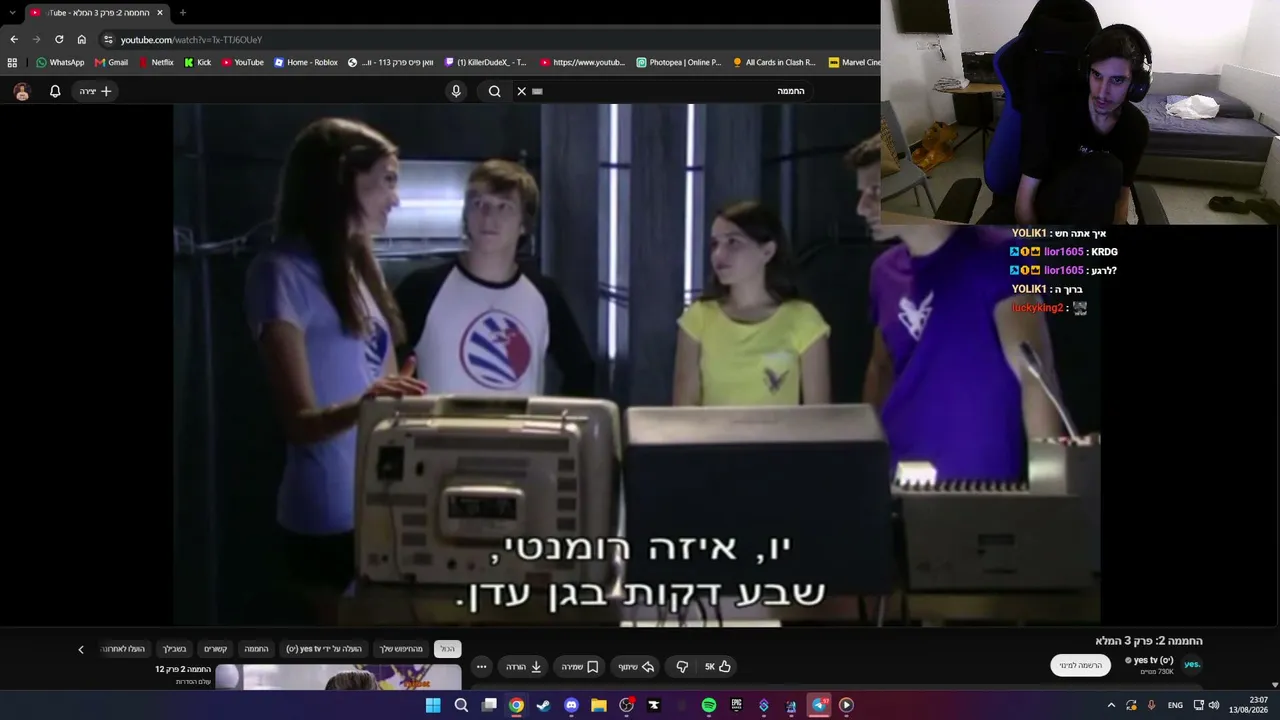Click the YouTube search magnifier button

494,91
